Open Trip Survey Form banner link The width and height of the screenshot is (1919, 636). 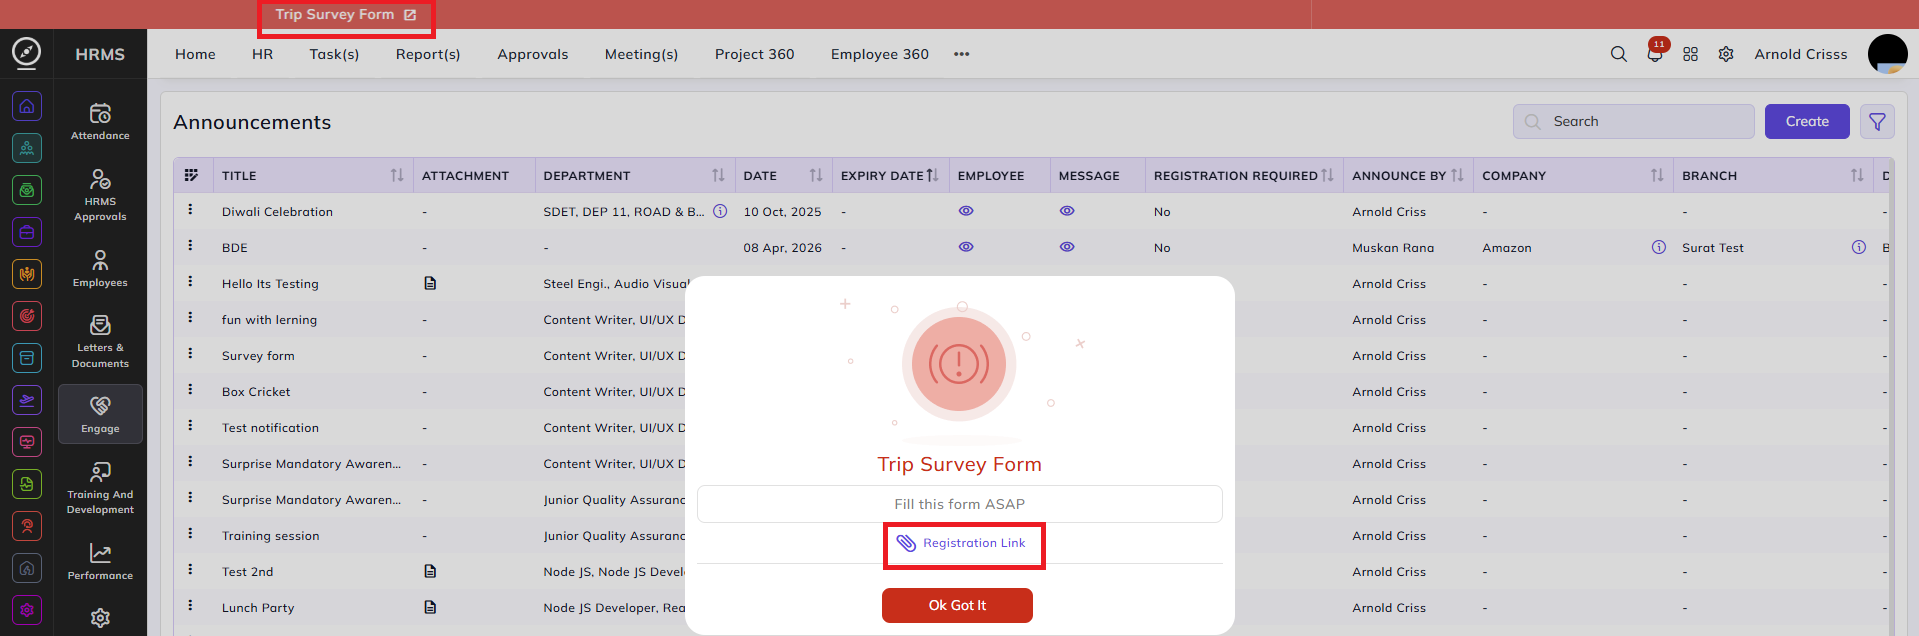click(x=345, y=15)
